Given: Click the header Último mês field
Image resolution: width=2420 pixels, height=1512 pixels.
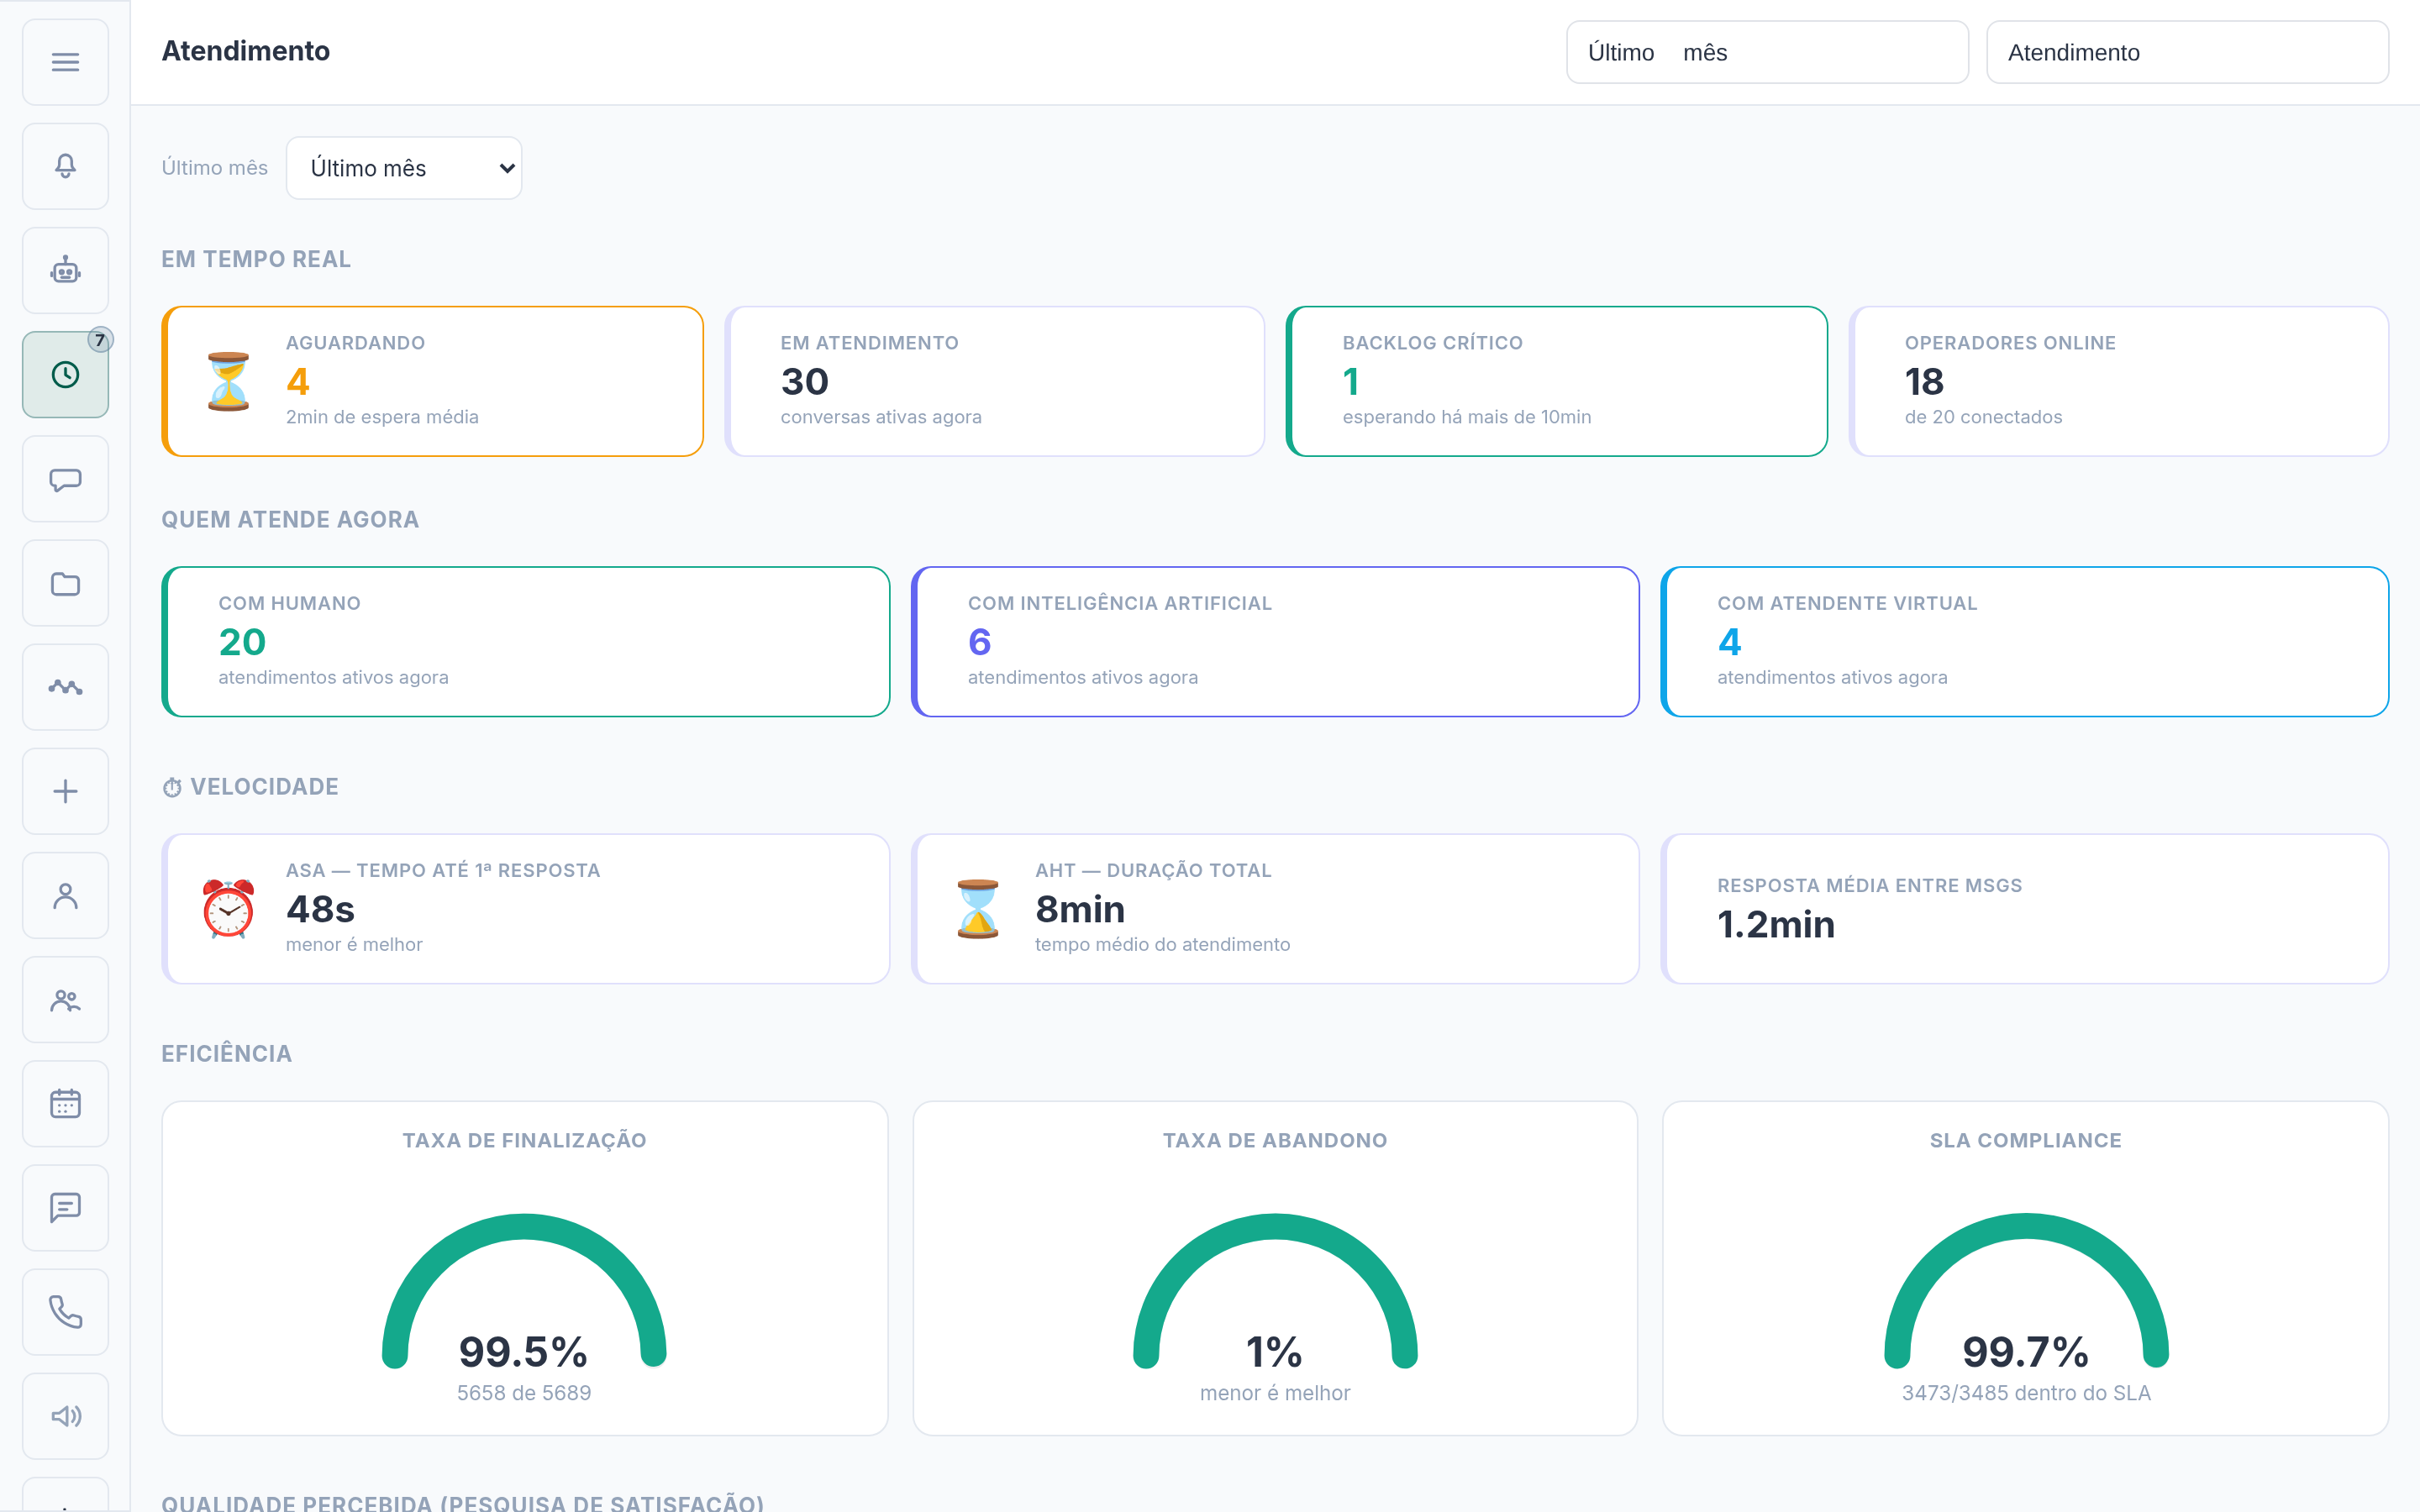Looking at the screenshot, I should pos(1767,52).
